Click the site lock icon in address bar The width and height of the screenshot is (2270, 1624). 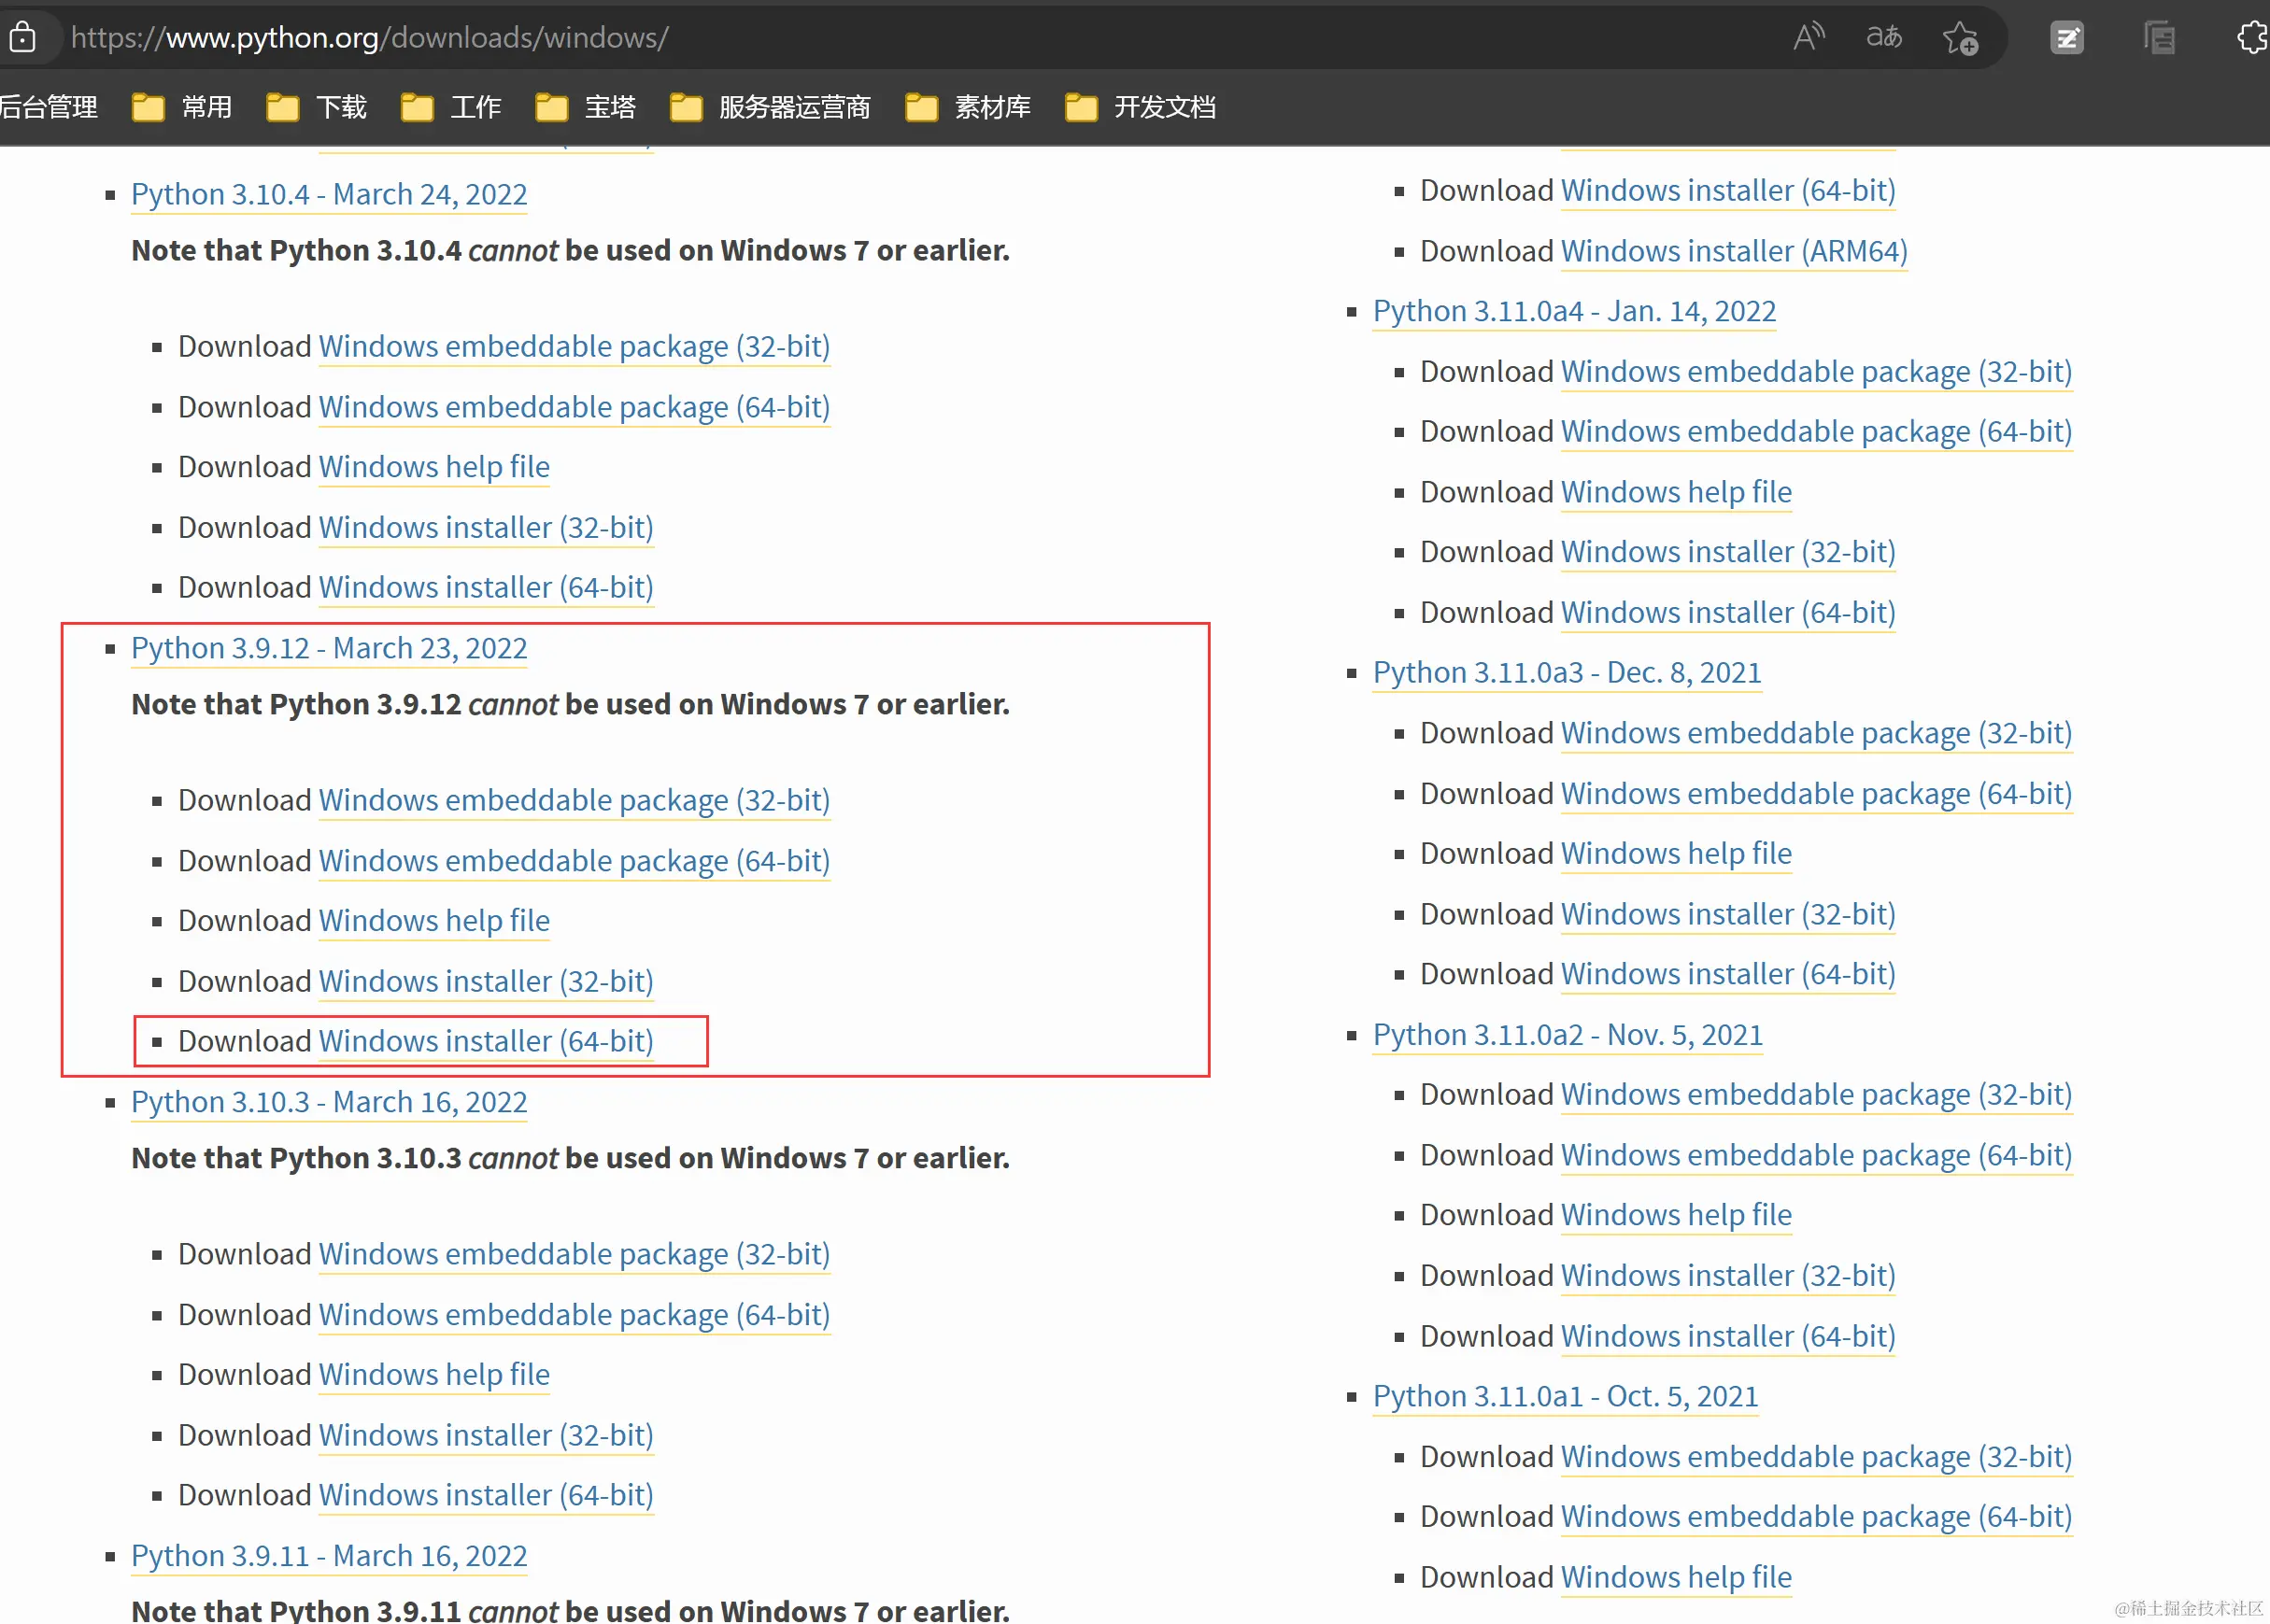(x=22, y=38)
